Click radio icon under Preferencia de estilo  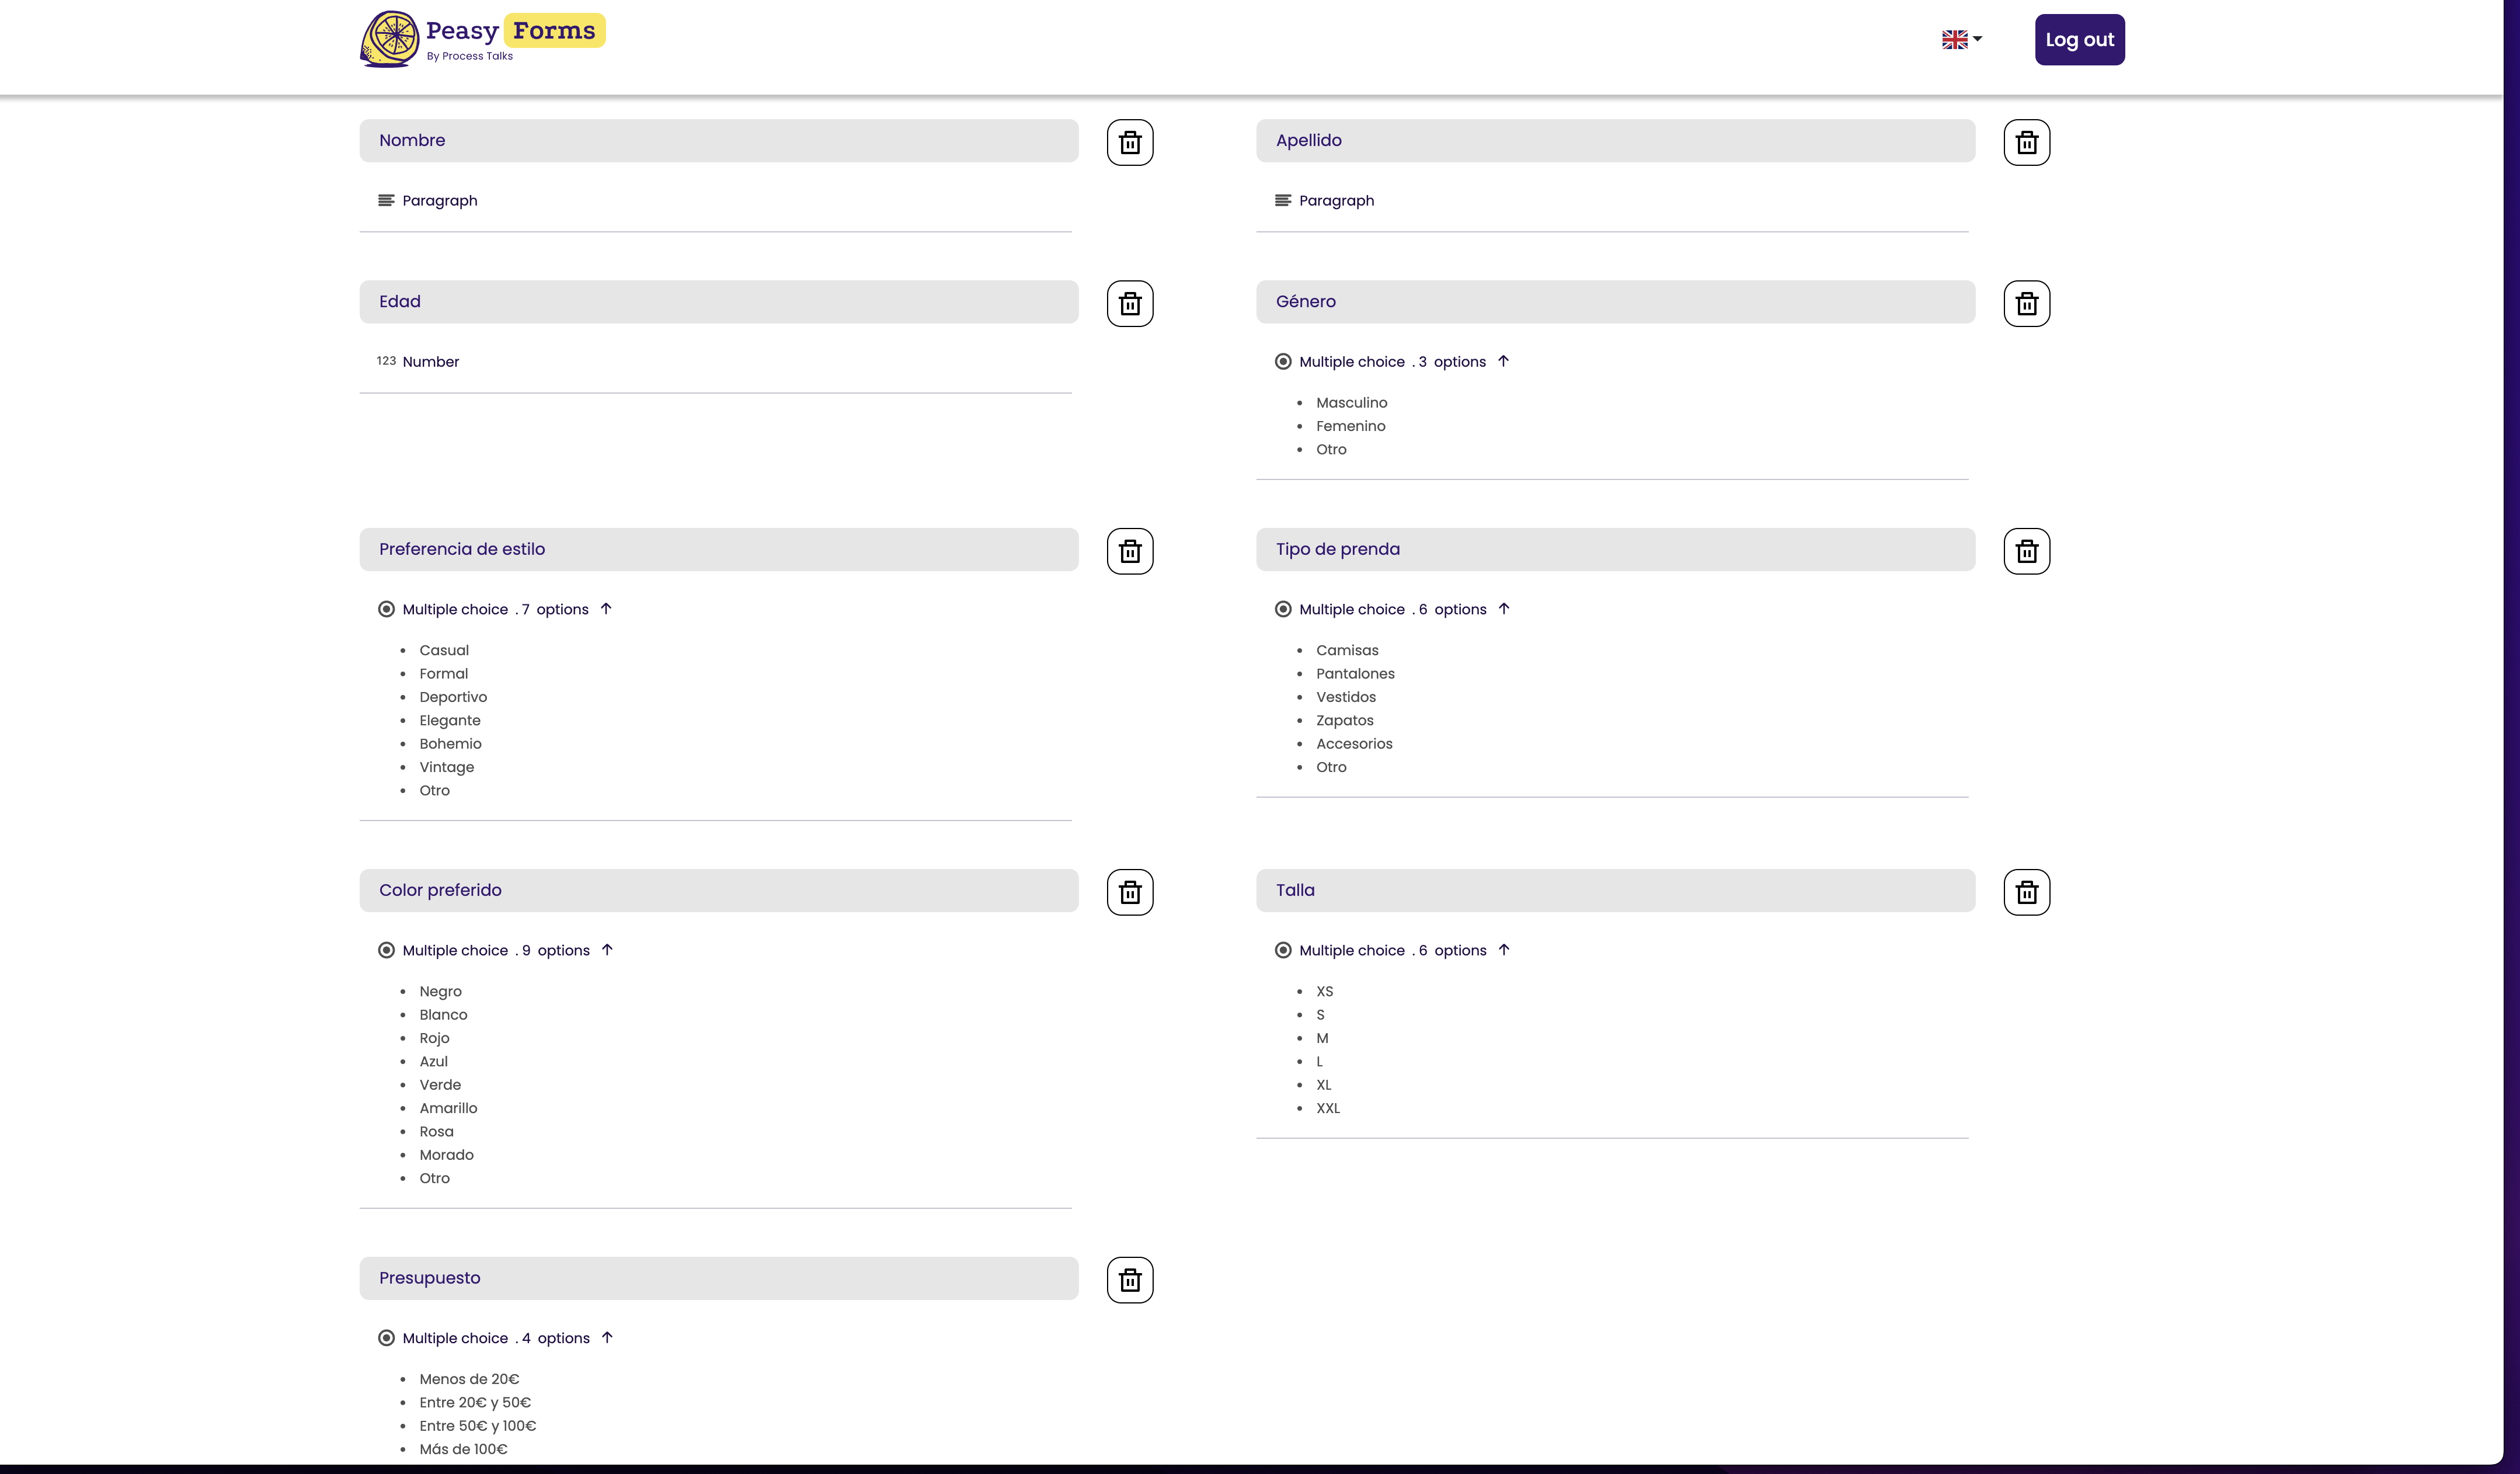386,609
